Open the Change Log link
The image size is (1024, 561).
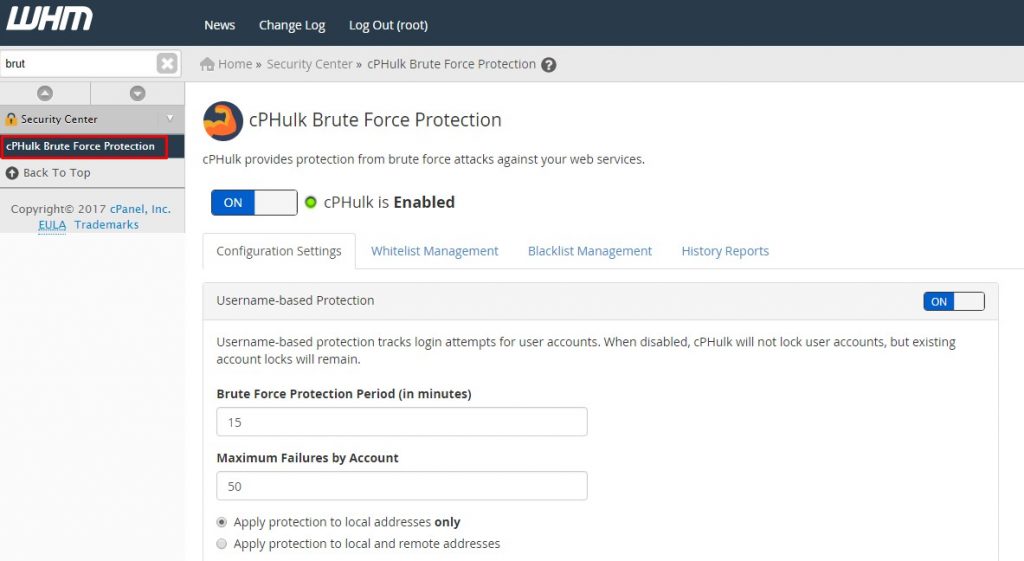[x=292, y=25]
